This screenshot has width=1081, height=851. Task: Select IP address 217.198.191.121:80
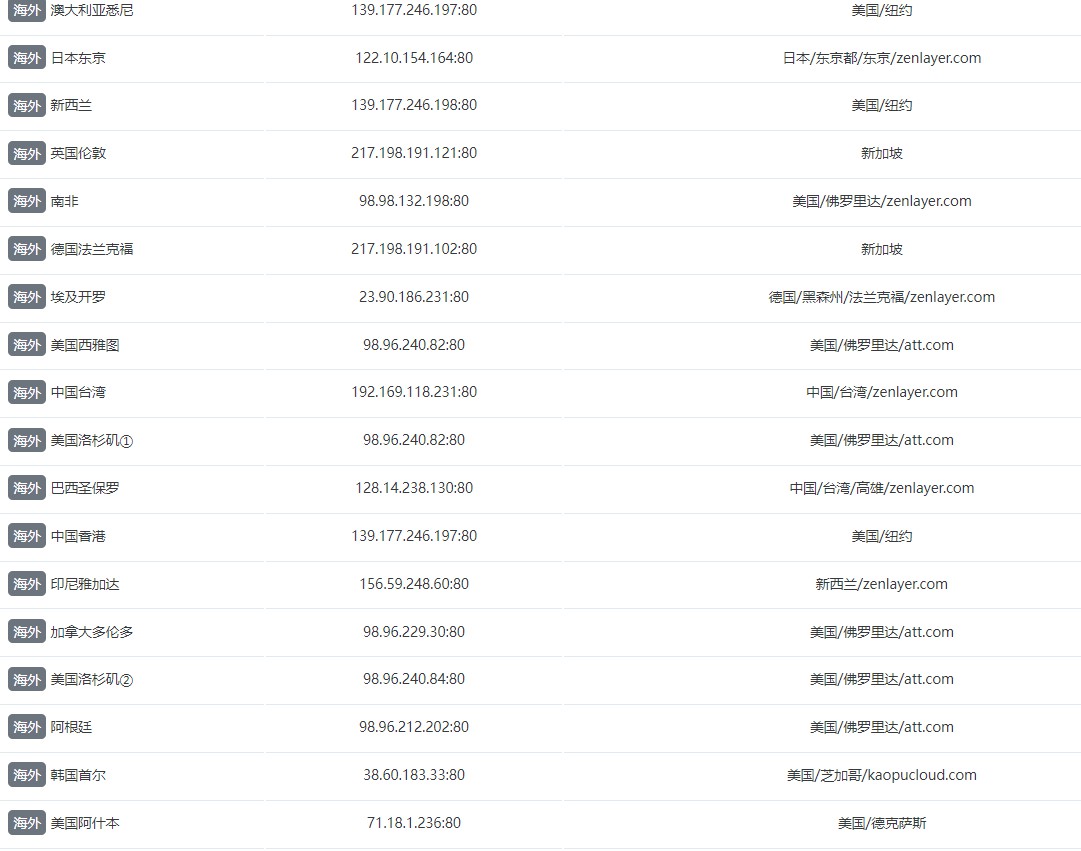[x=414, y=154]
